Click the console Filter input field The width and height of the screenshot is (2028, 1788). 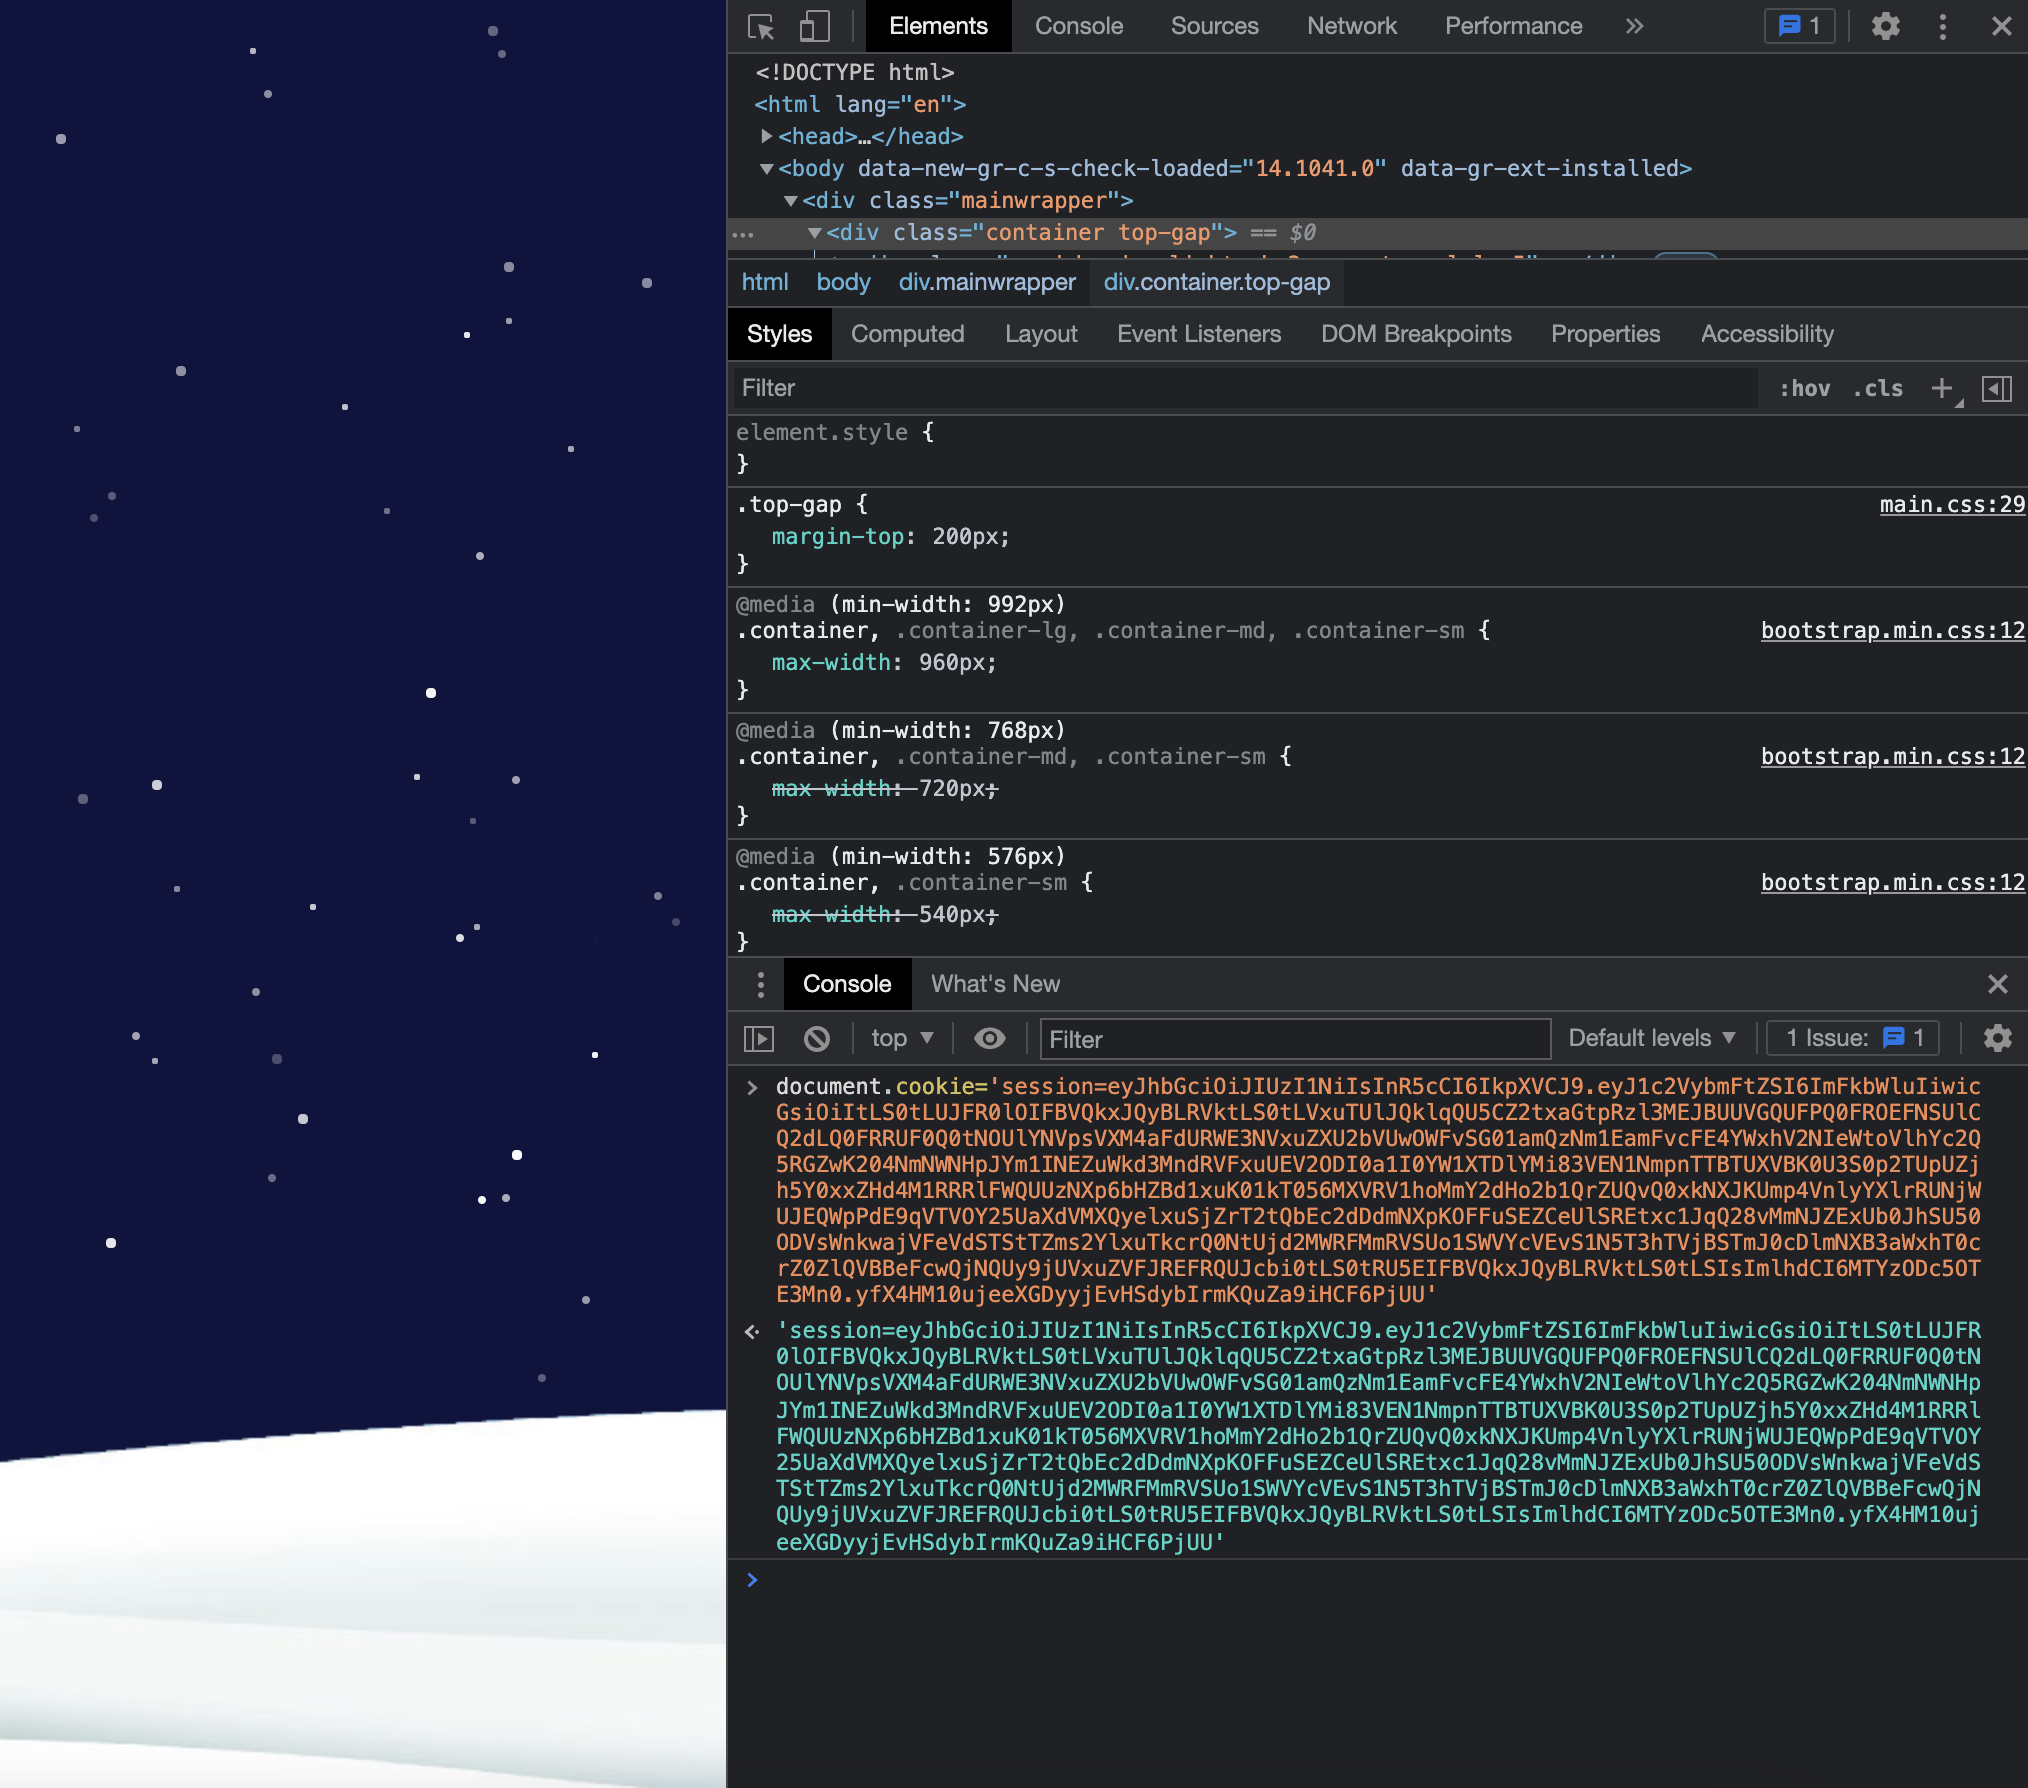[1294, 1040]
